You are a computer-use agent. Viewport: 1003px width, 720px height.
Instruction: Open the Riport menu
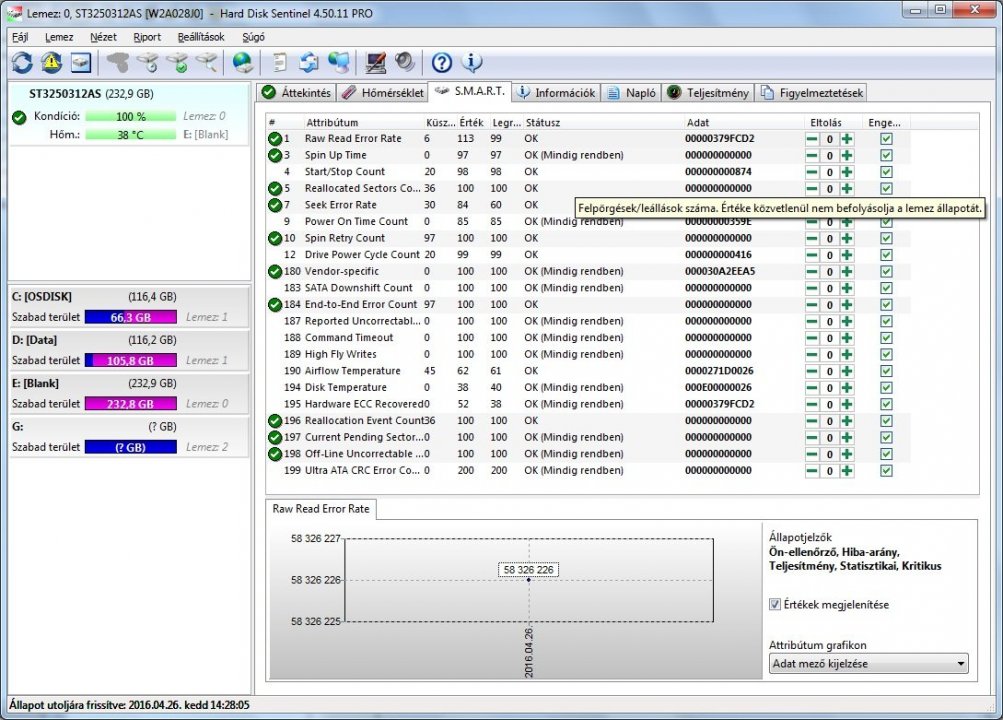(147, 37)
